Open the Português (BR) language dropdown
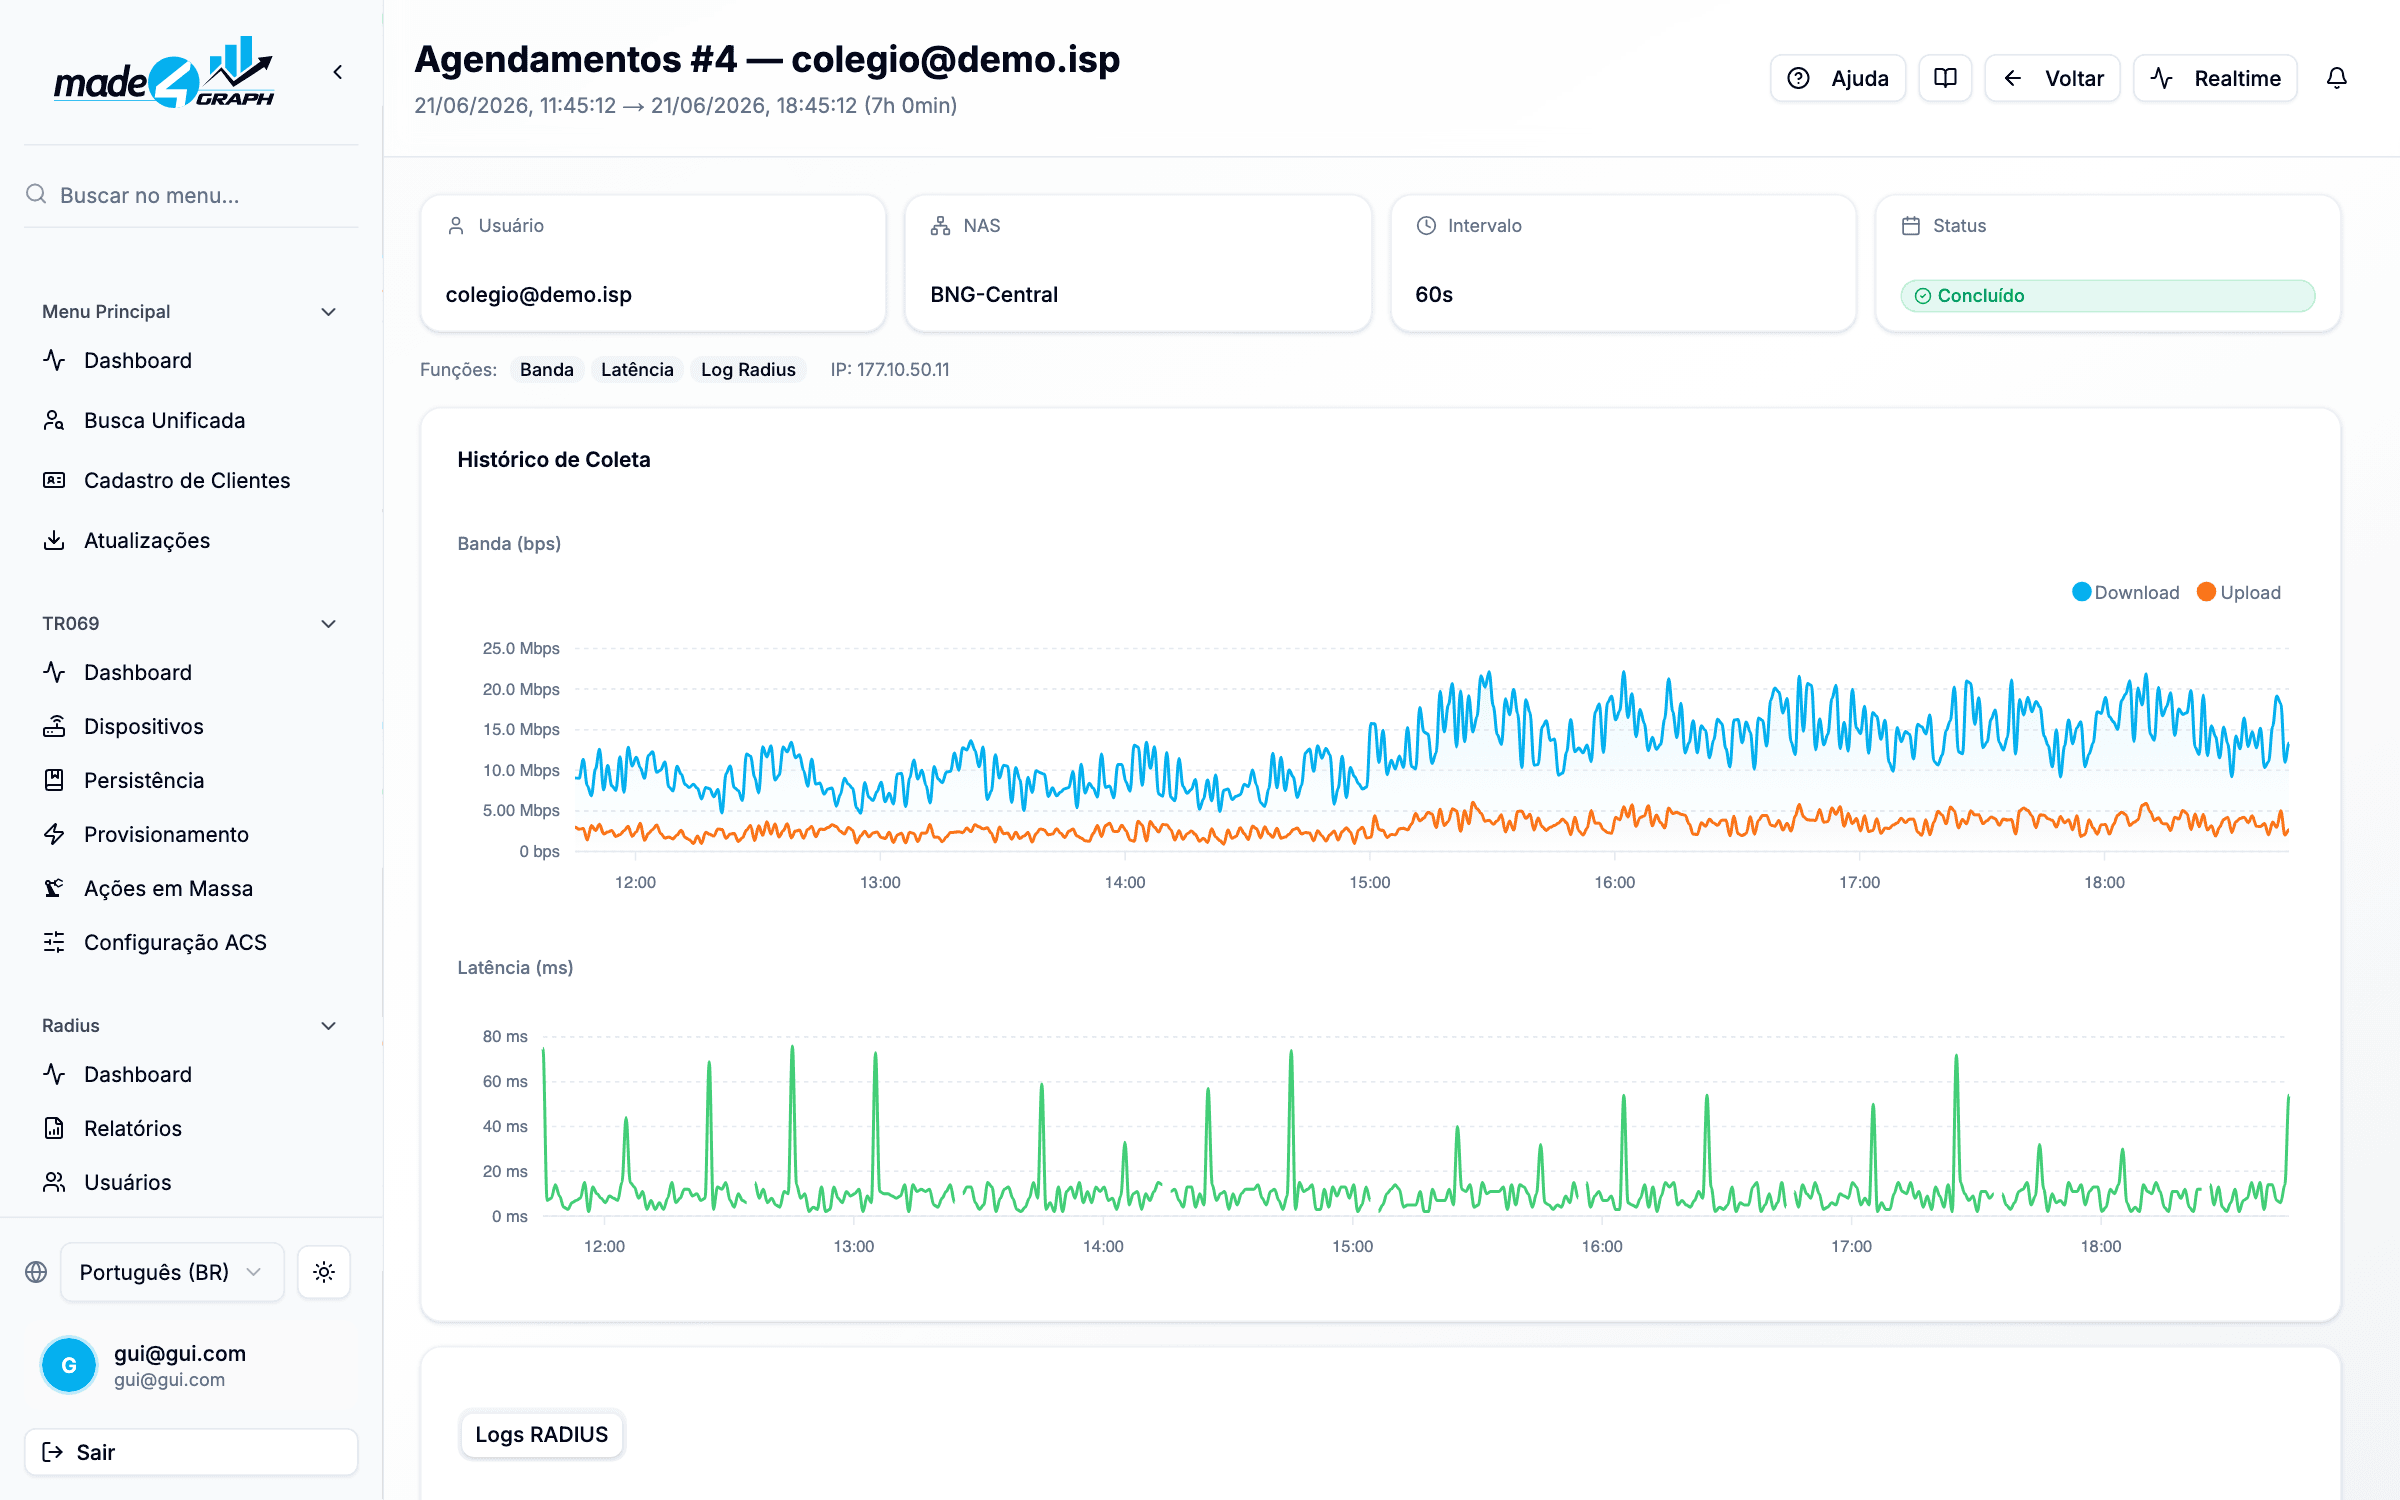This screenshot has height=1500, width=2400. (172, 1272)
